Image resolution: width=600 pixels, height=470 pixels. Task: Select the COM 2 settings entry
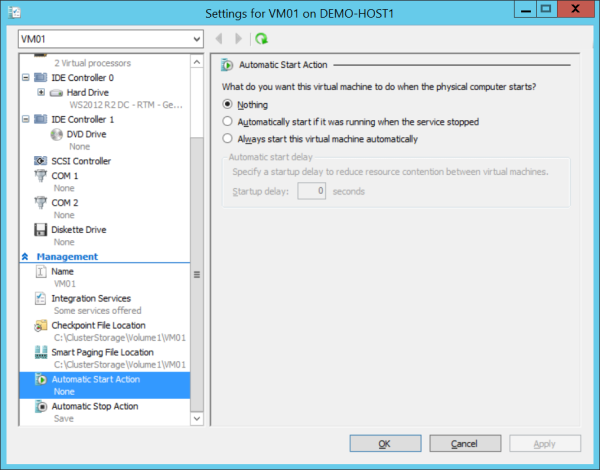(64, 202)
